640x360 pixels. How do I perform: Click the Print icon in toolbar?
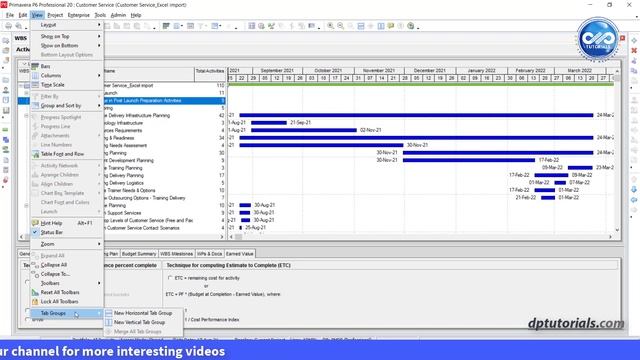(x=8, y=26)
